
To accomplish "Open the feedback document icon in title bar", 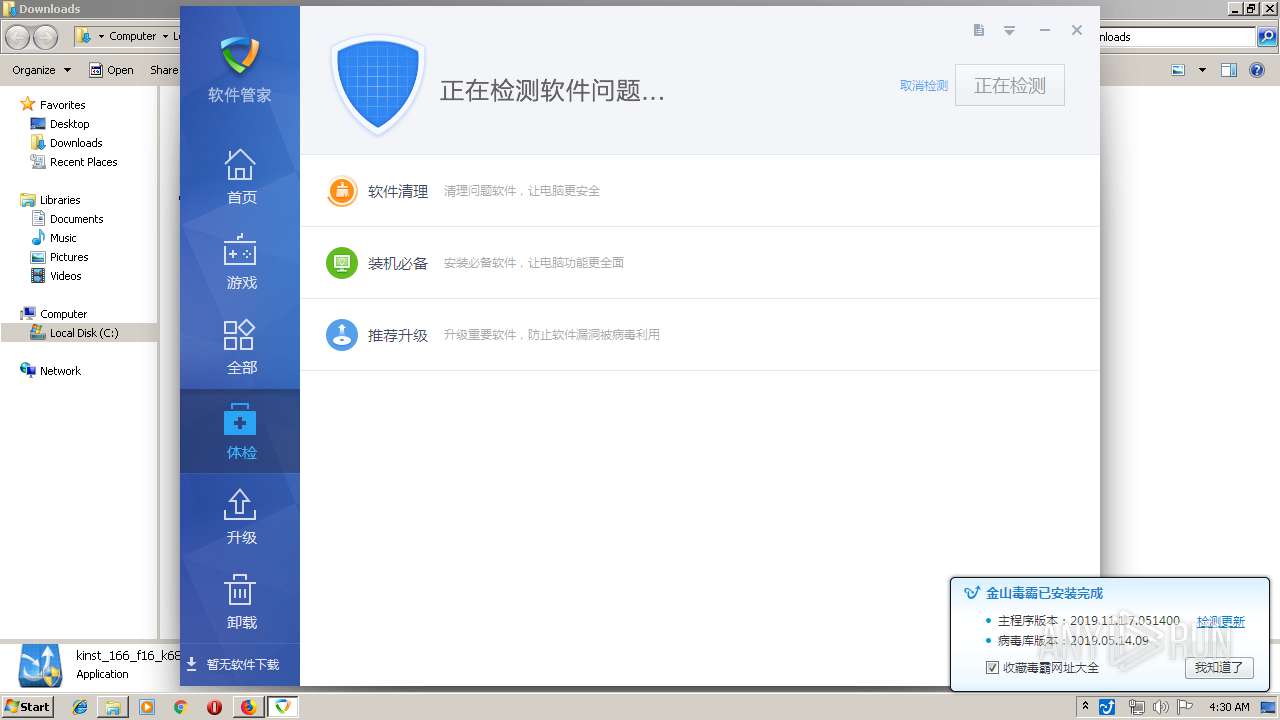I will click(979, 30).
